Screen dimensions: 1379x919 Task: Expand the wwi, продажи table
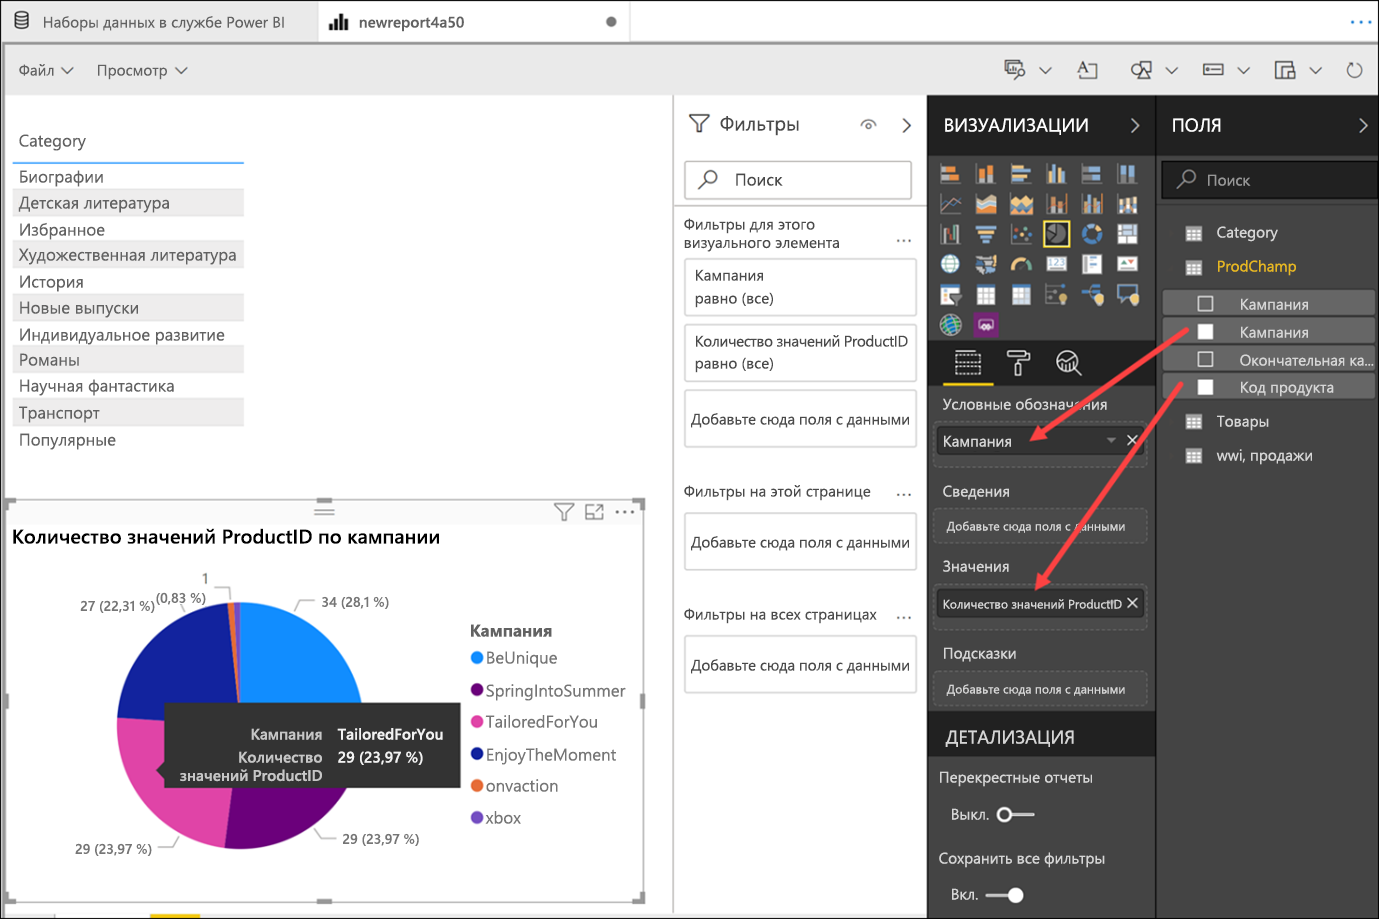coord(1264,456)
